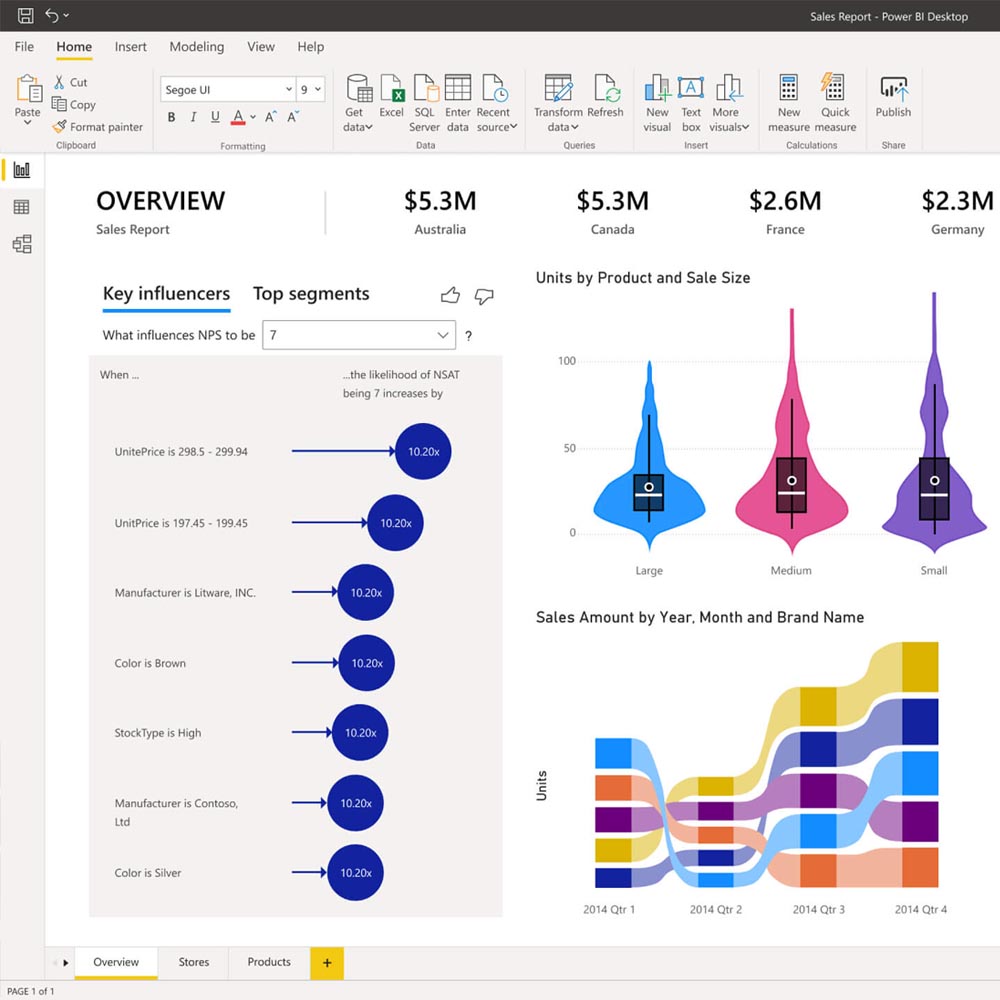Select the Format painter tool

point(98,127)
